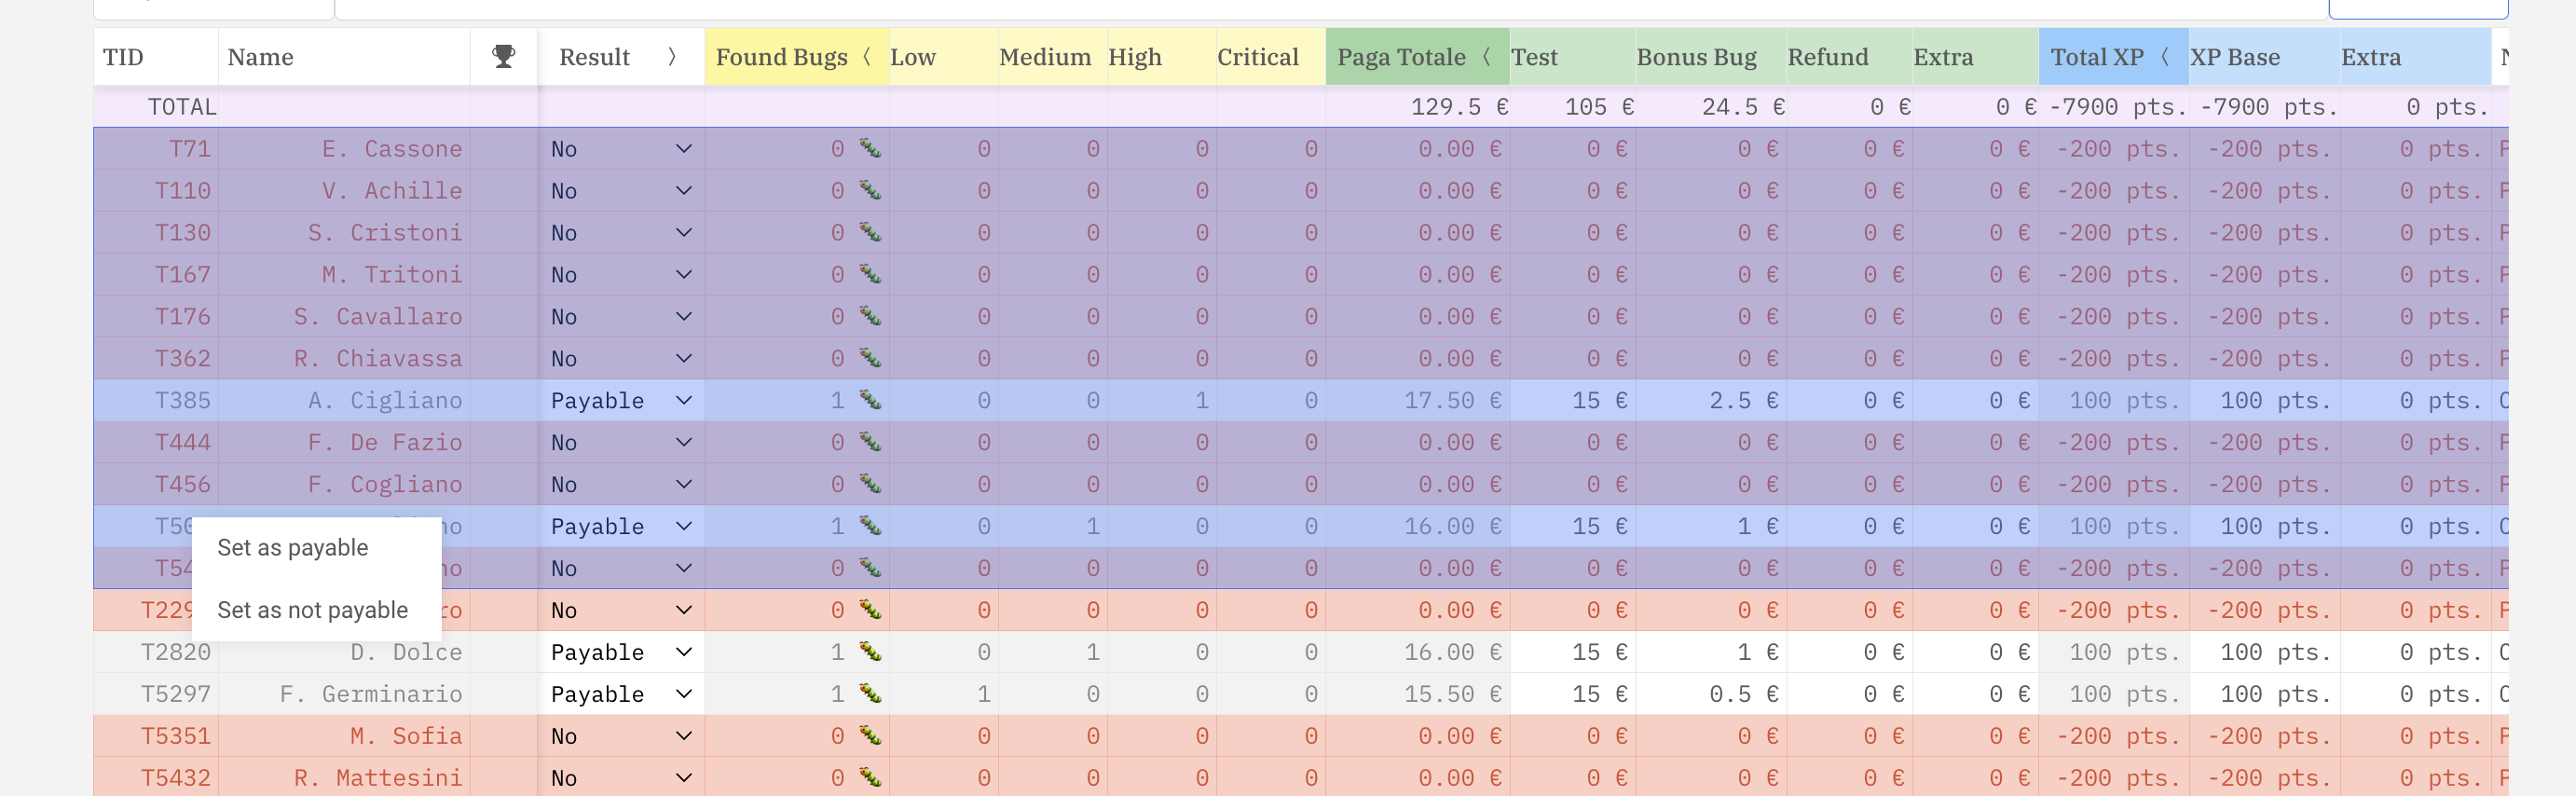Collapse the Total XP column group

(2165, 57)
